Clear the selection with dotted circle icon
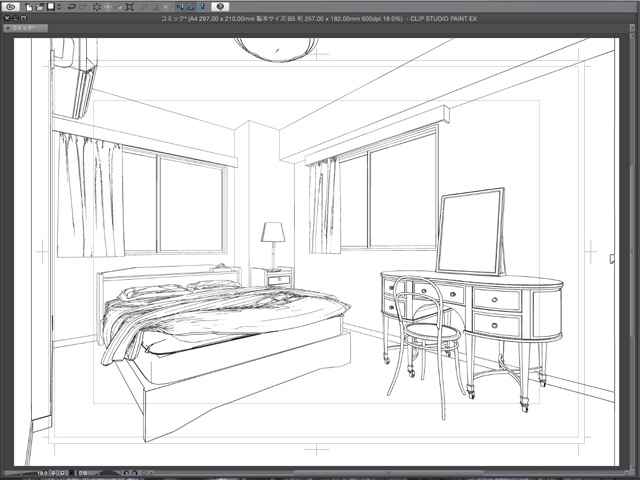This screenshot has width=640, height=480. point(97,7)
